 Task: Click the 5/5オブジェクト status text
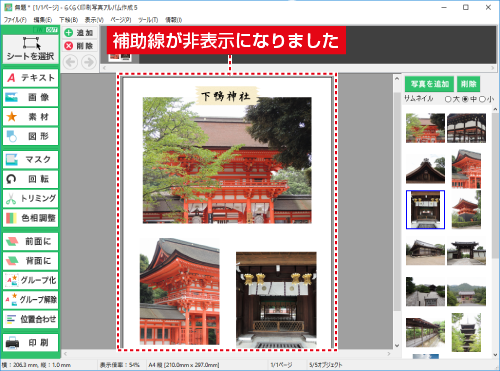coord(325,365)
